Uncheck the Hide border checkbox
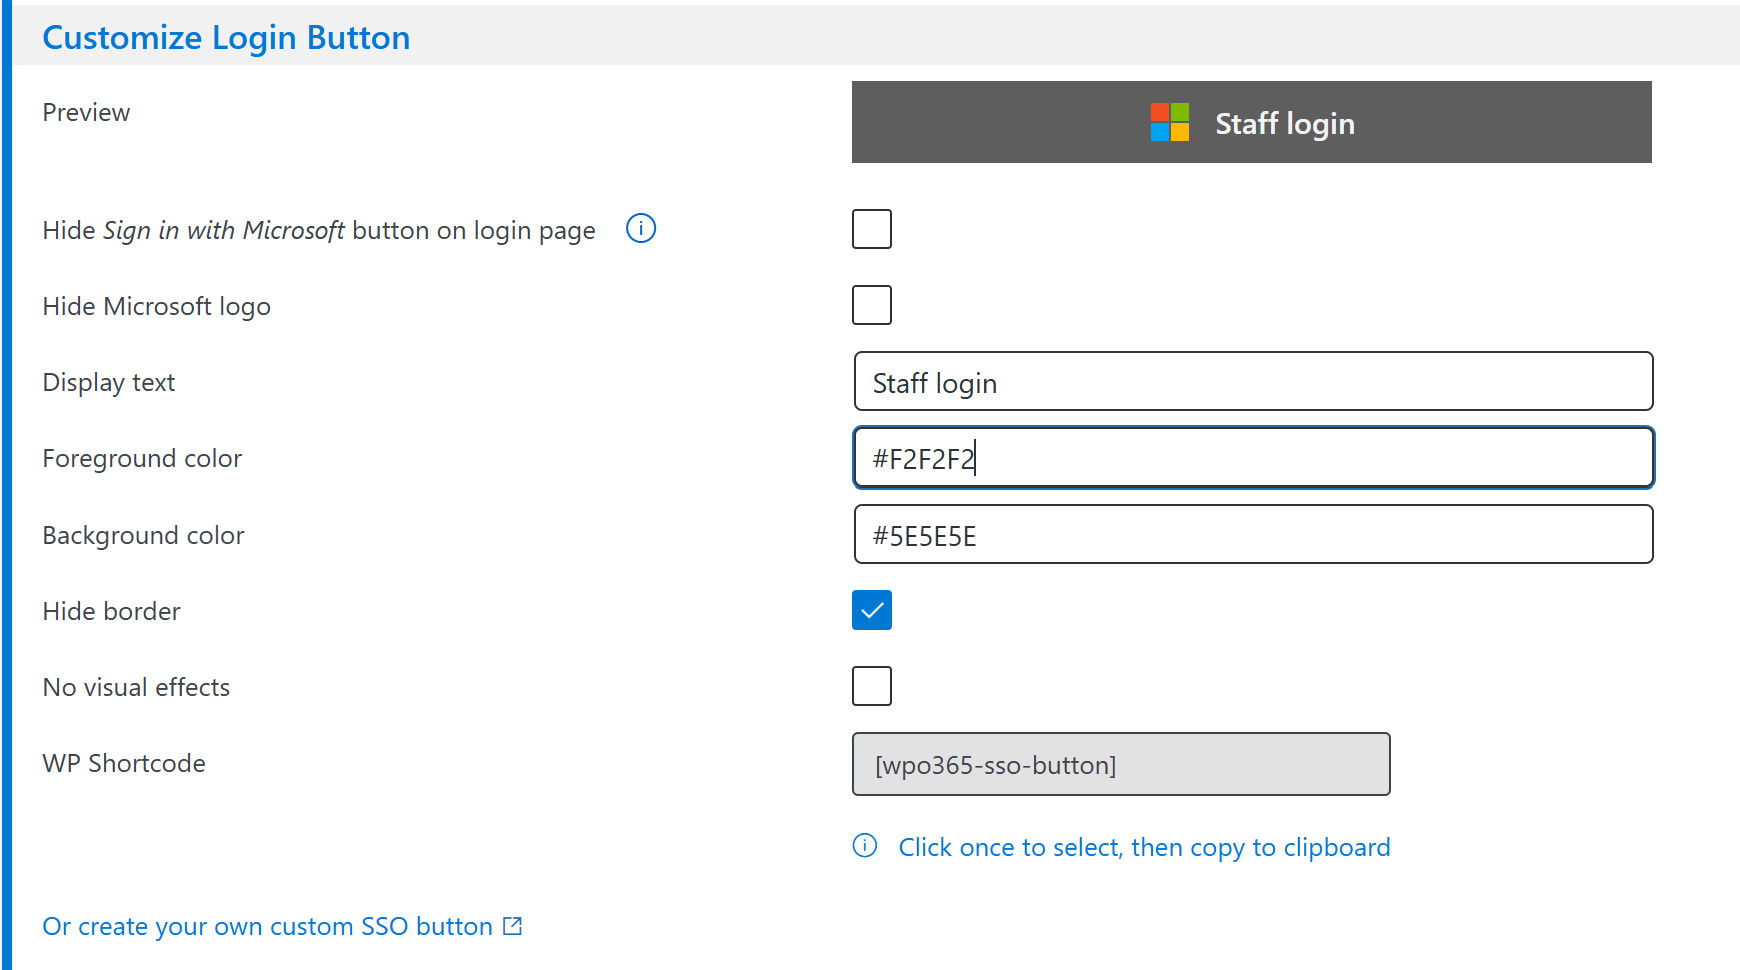Viewport: 1740px width, 970px height. (x=872, y=610)
